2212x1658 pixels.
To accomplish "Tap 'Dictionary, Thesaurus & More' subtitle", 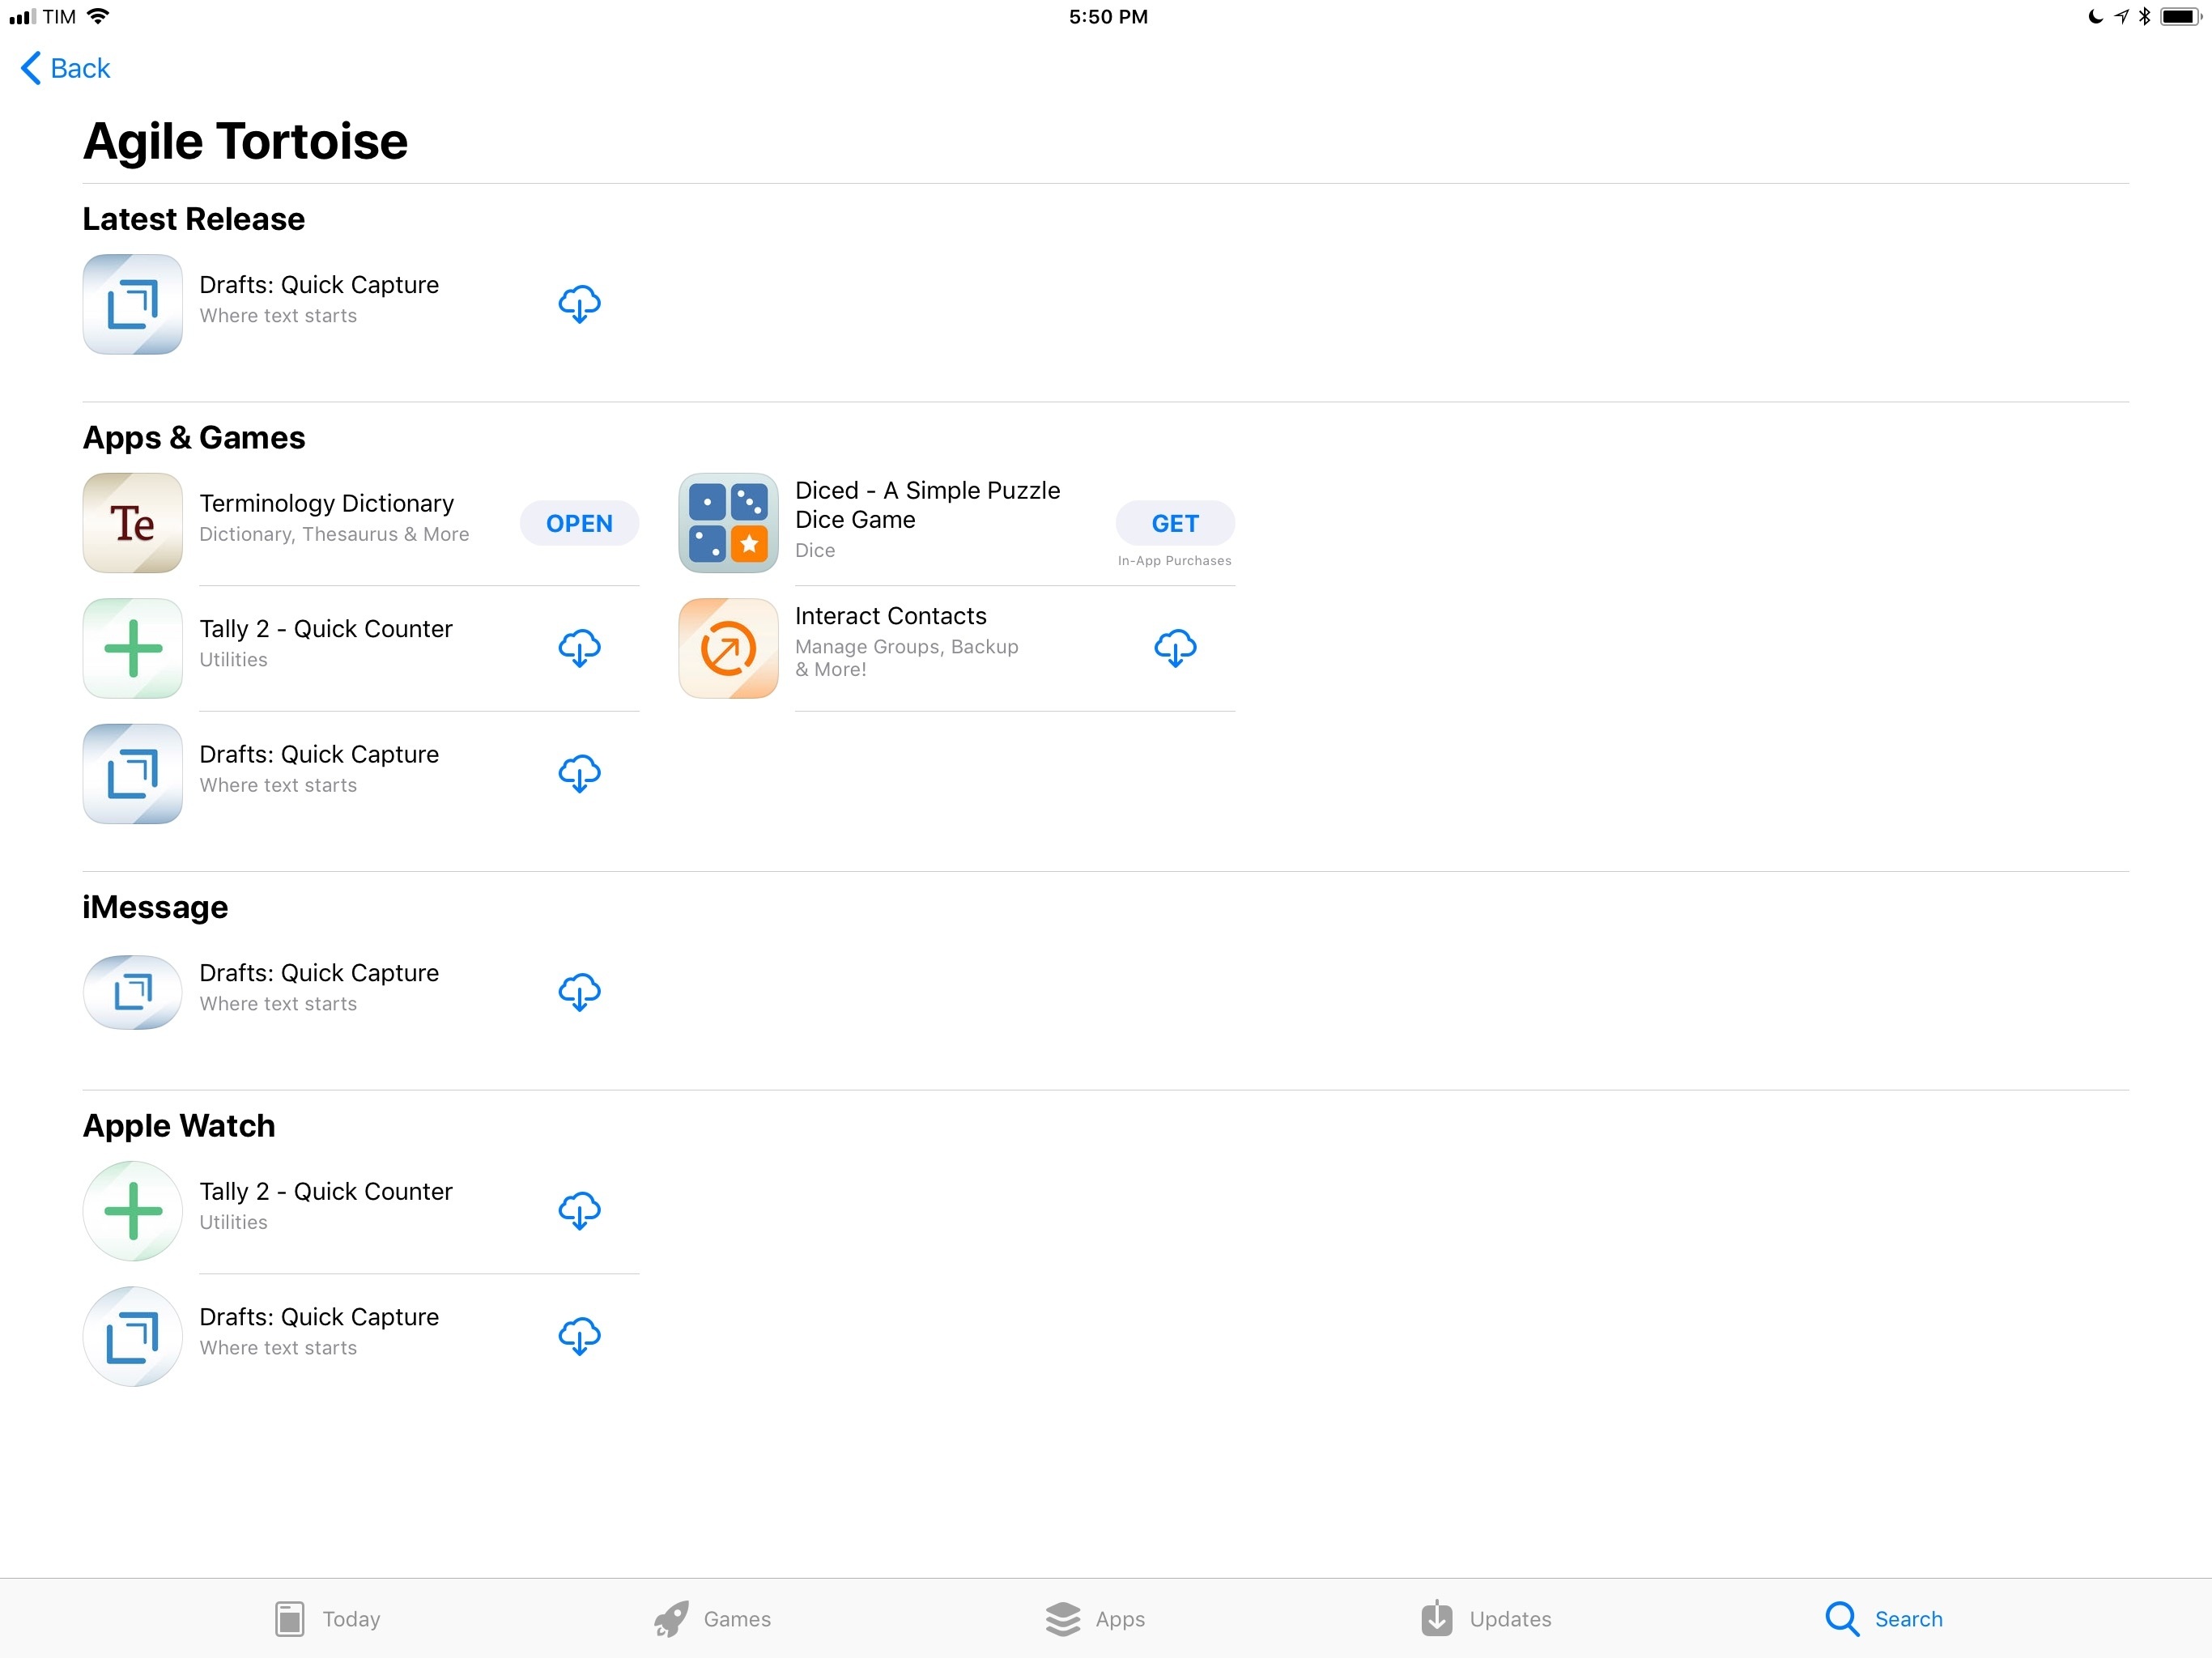I will click(x=334, y=534).
